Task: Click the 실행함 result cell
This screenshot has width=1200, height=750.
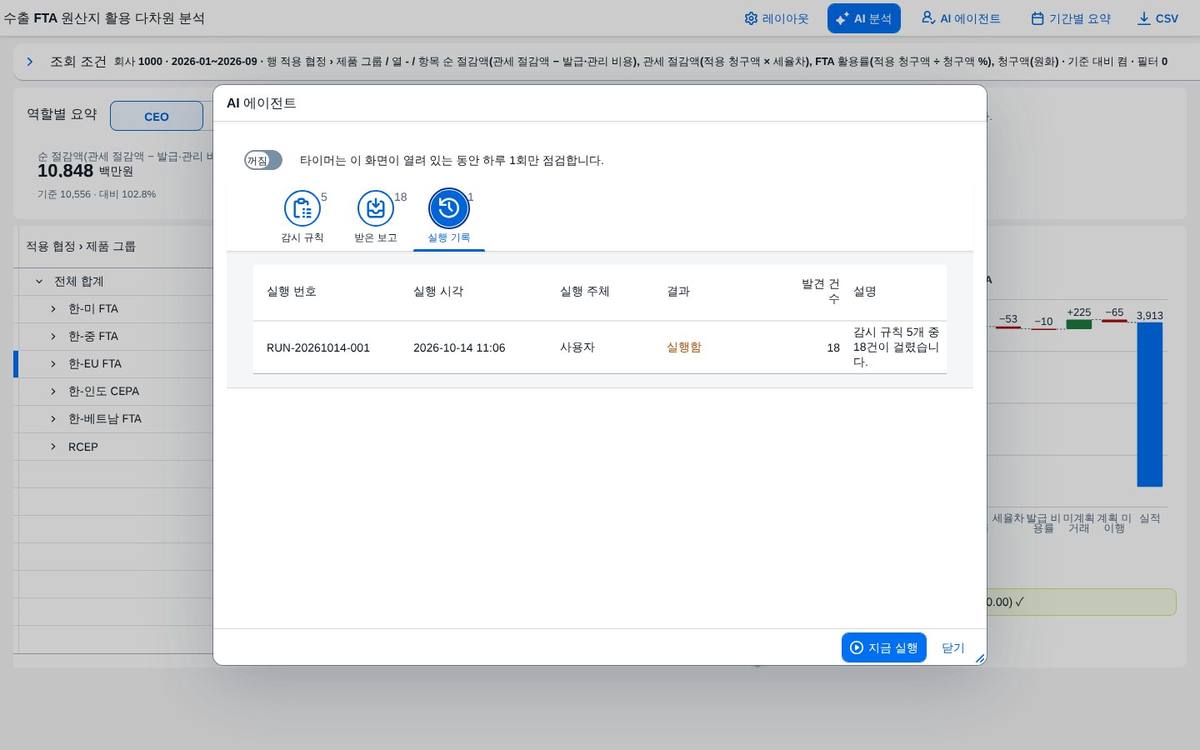Action: coord(684,348)
